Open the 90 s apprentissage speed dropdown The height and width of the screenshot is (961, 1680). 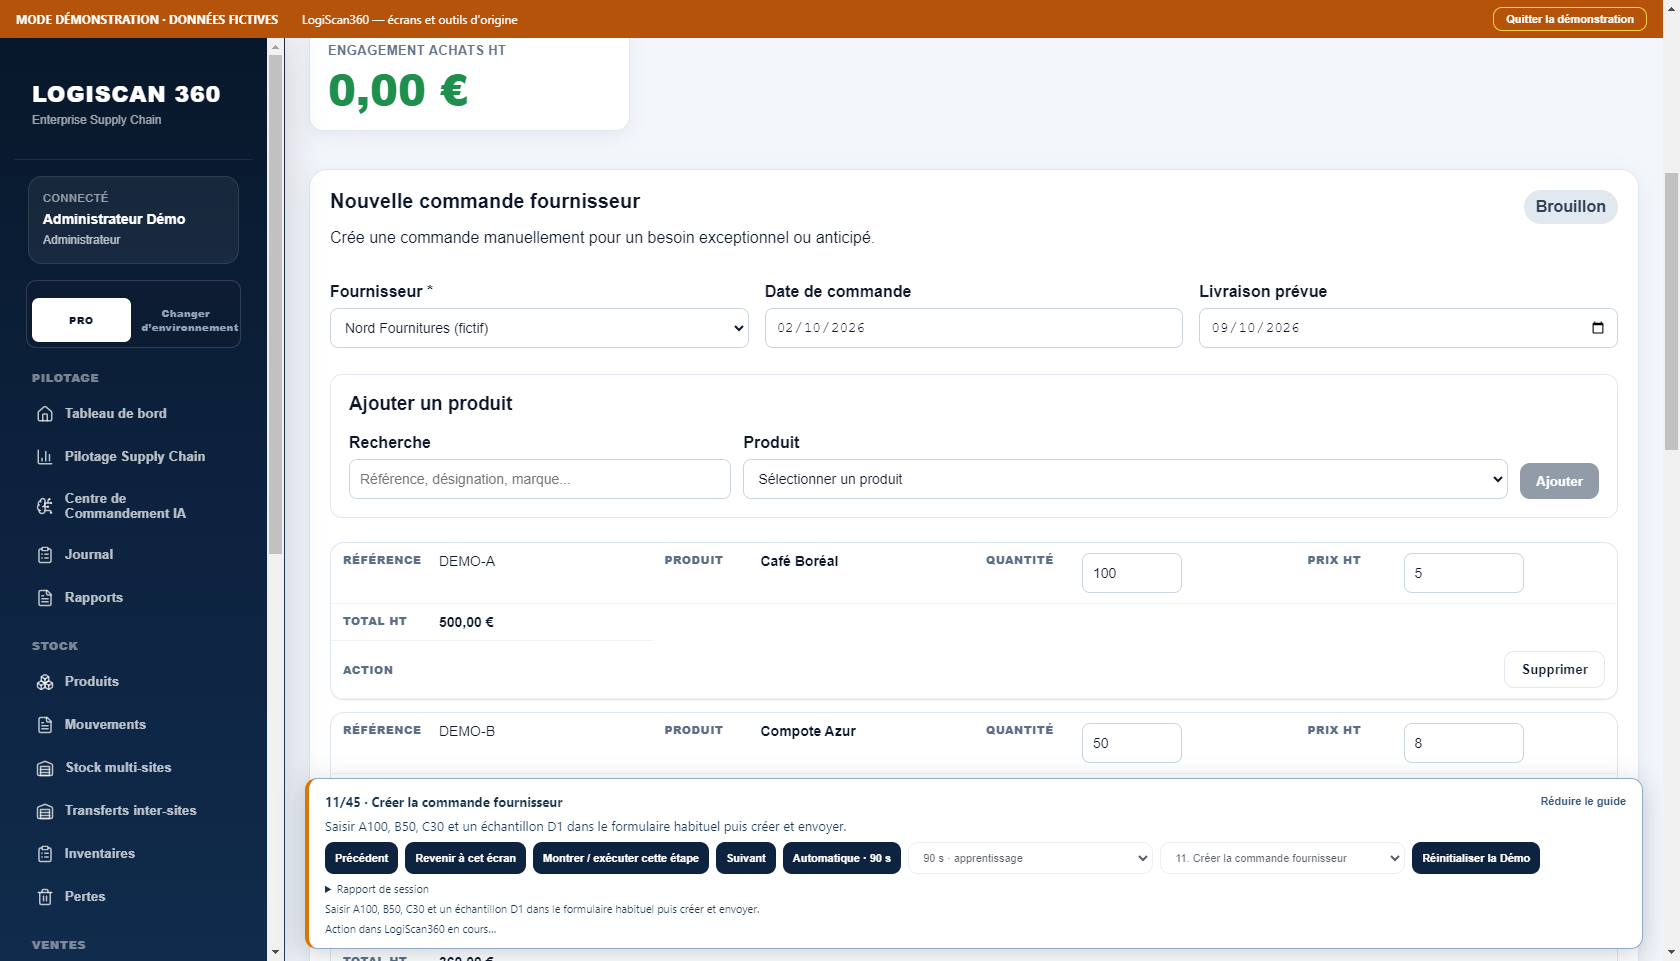point(1030,858)
